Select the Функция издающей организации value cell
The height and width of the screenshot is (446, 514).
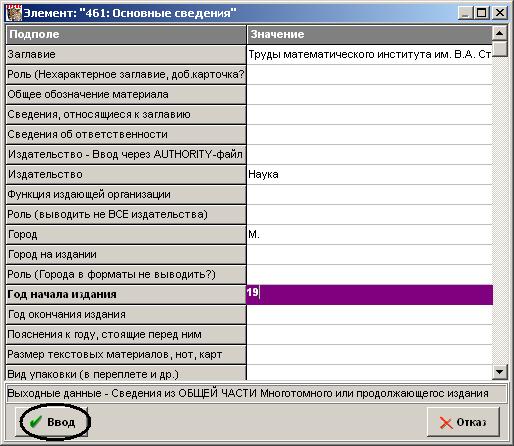(369, 194)
